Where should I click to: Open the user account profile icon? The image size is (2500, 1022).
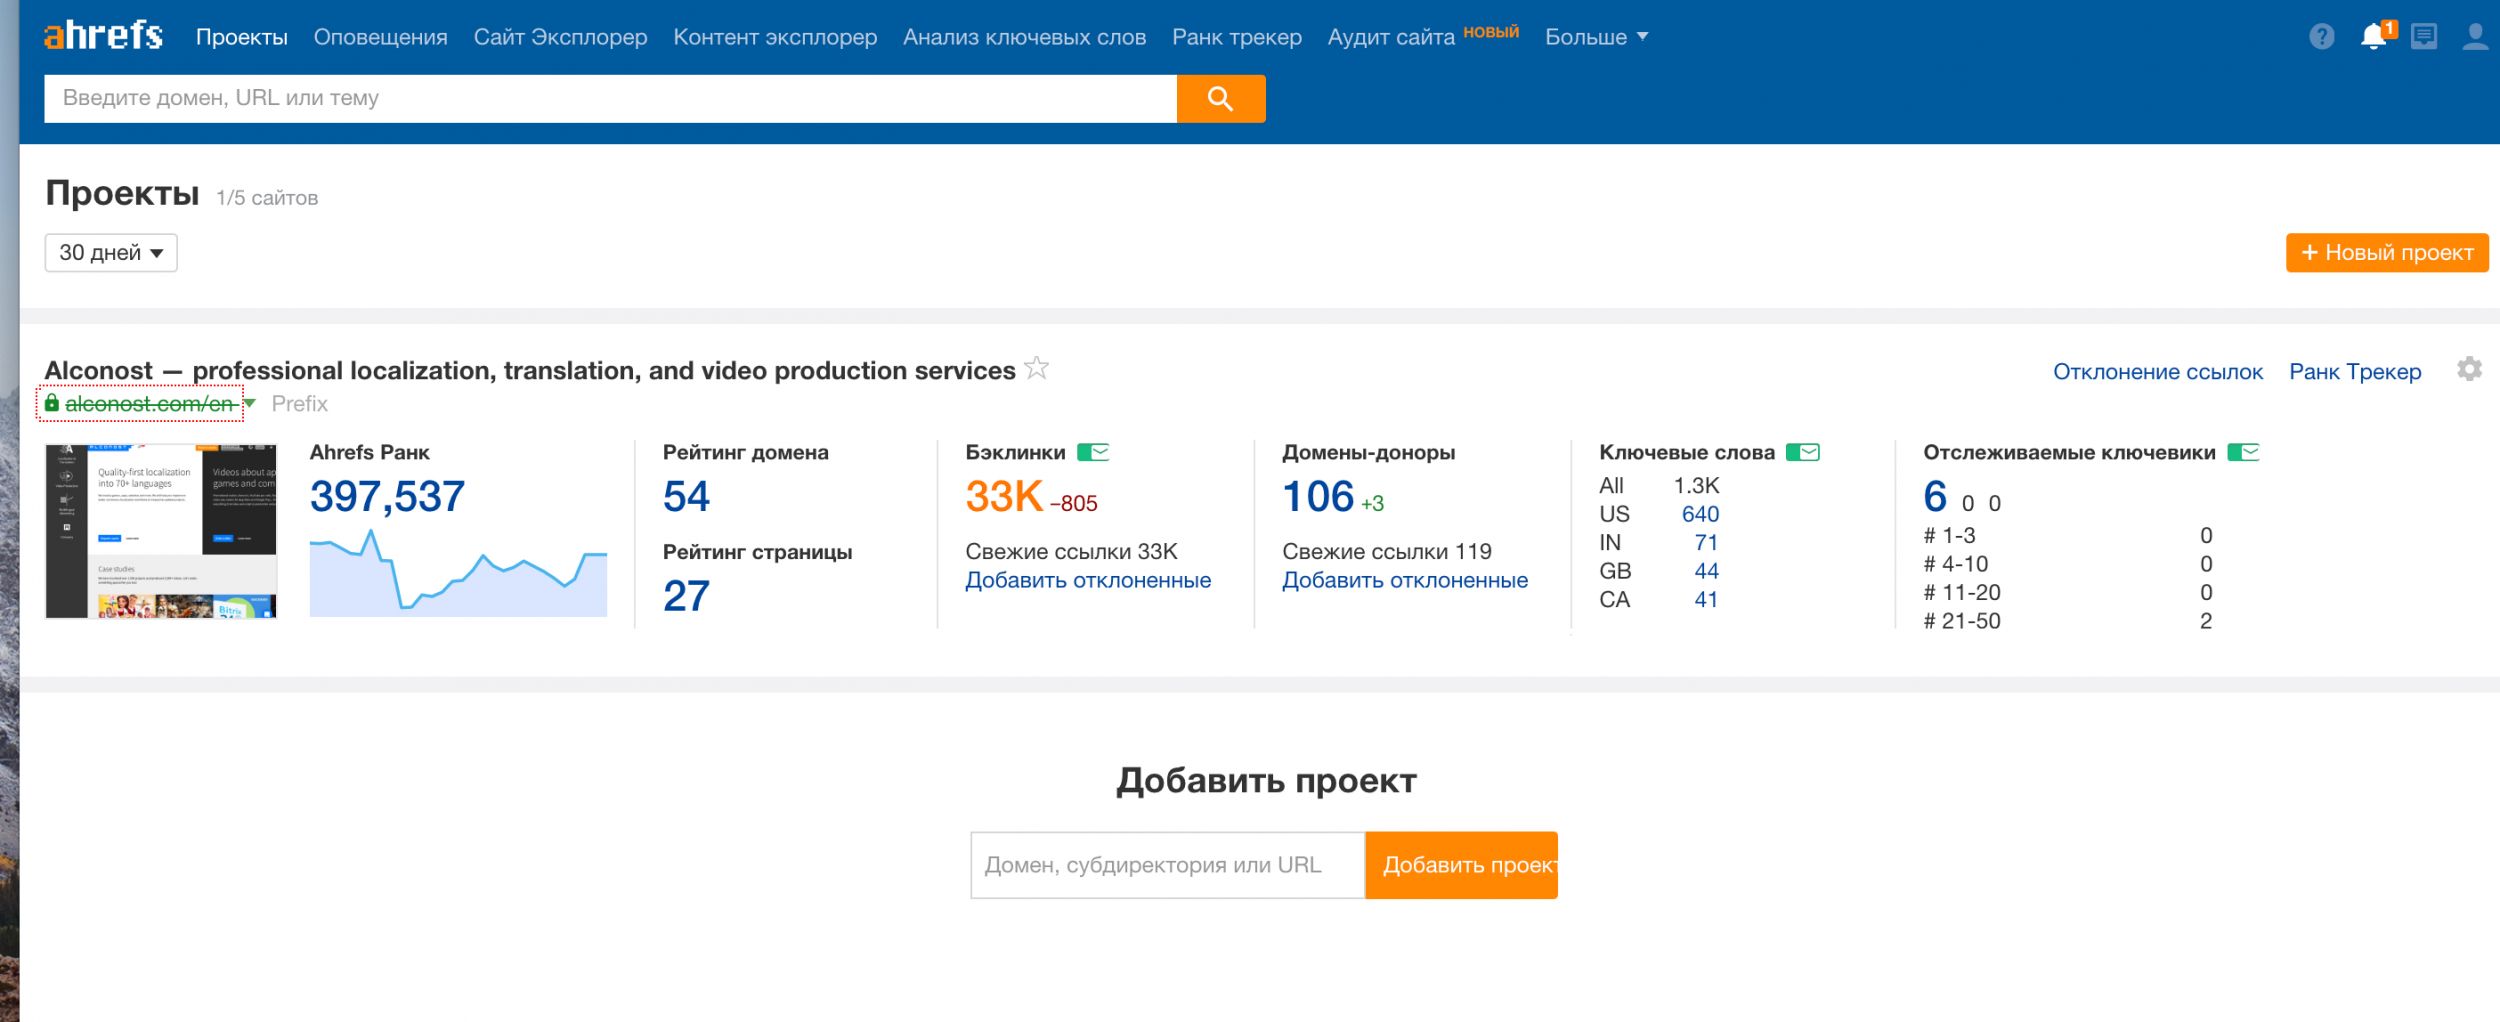pyautogui.click(x=2475, y=37)
